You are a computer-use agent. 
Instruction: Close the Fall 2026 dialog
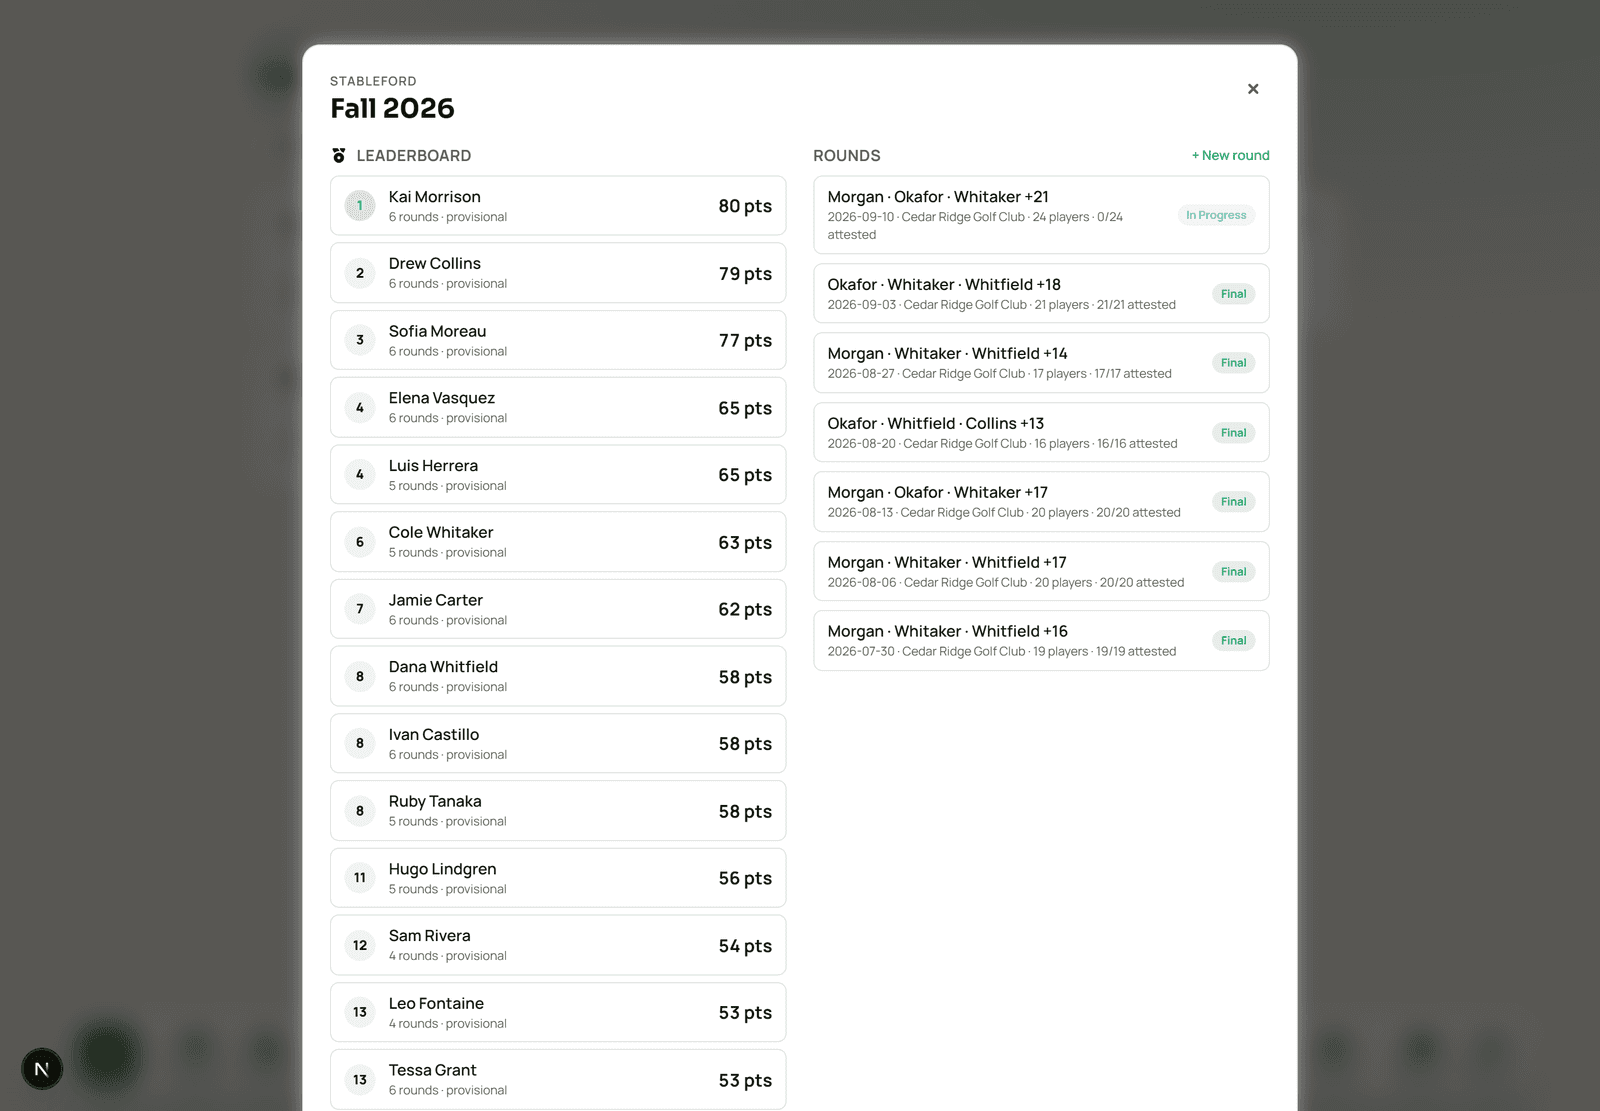(1253, 89)
